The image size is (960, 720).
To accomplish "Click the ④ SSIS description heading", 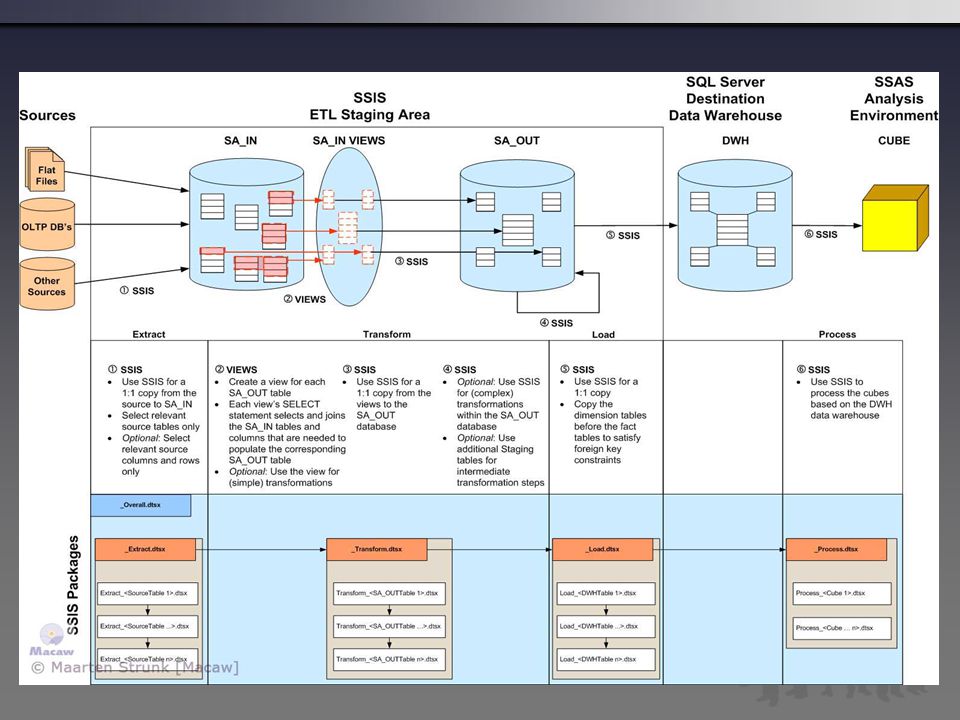I will pos(460,370).
